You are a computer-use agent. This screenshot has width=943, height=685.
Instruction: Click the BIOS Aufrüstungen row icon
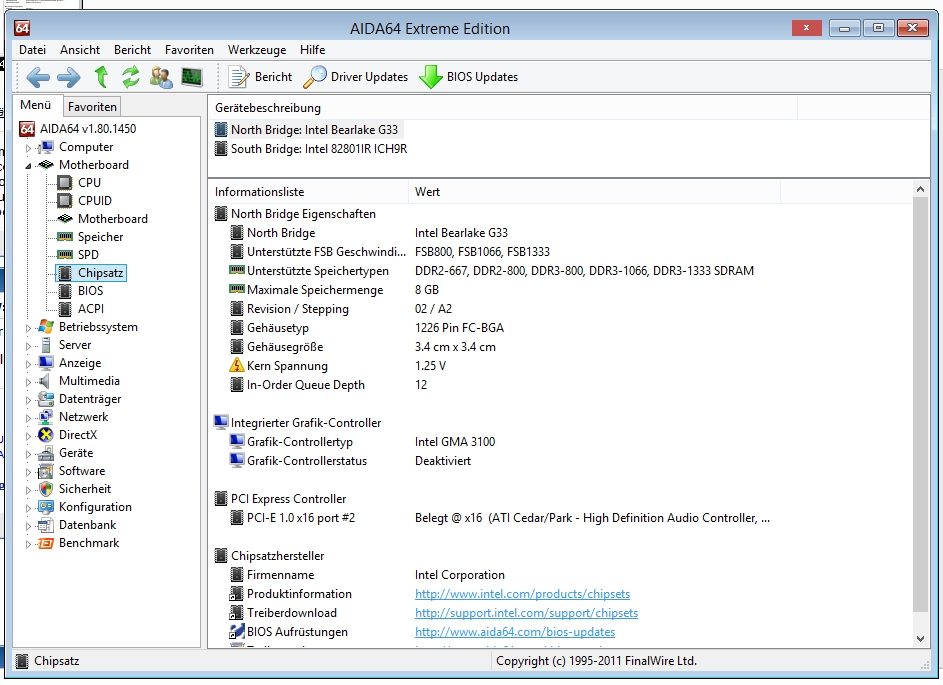[x=236, y=631]
